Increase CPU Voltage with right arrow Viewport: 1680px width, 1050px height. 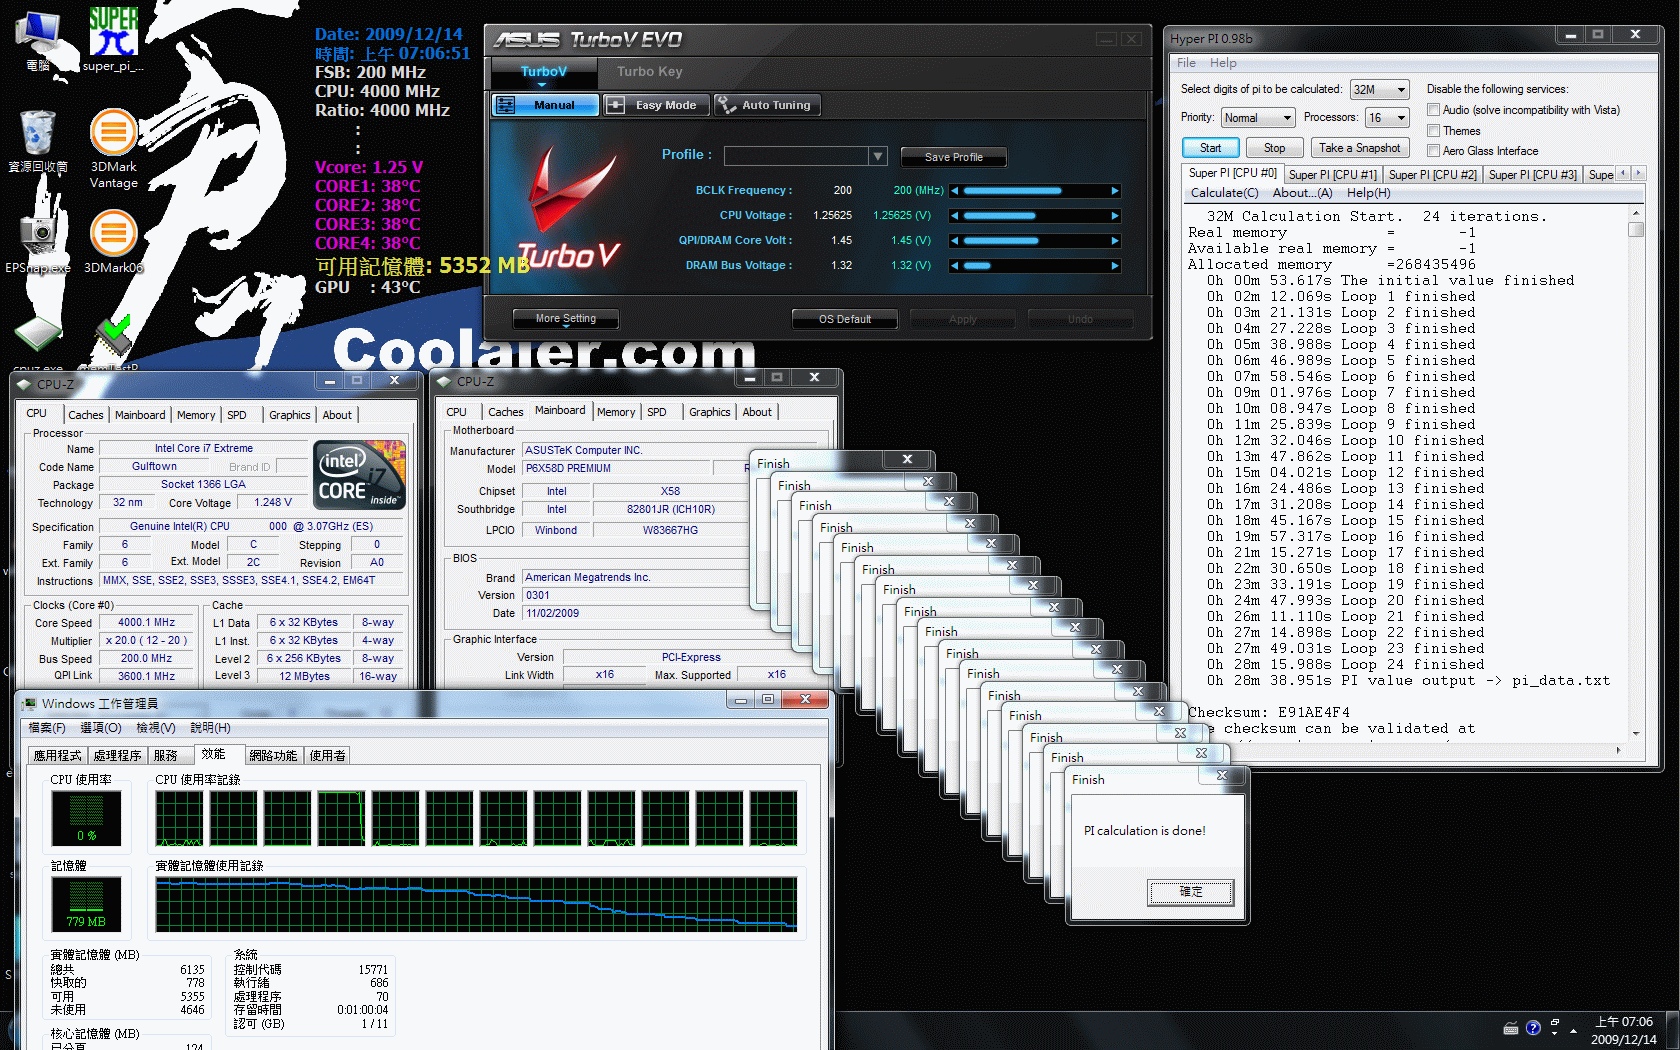tap(1115, 216)
